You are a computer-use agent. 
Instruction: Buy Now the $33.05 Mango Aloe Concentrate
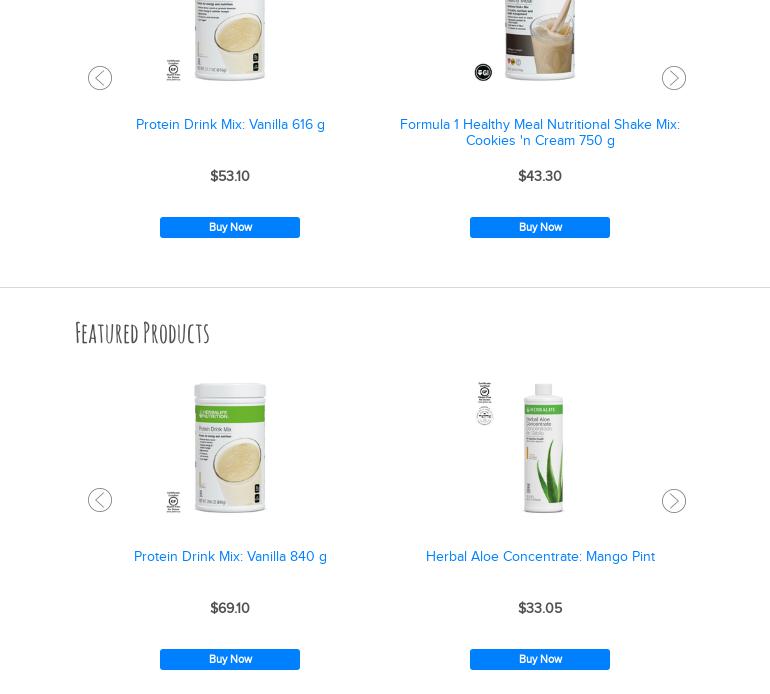540,659
